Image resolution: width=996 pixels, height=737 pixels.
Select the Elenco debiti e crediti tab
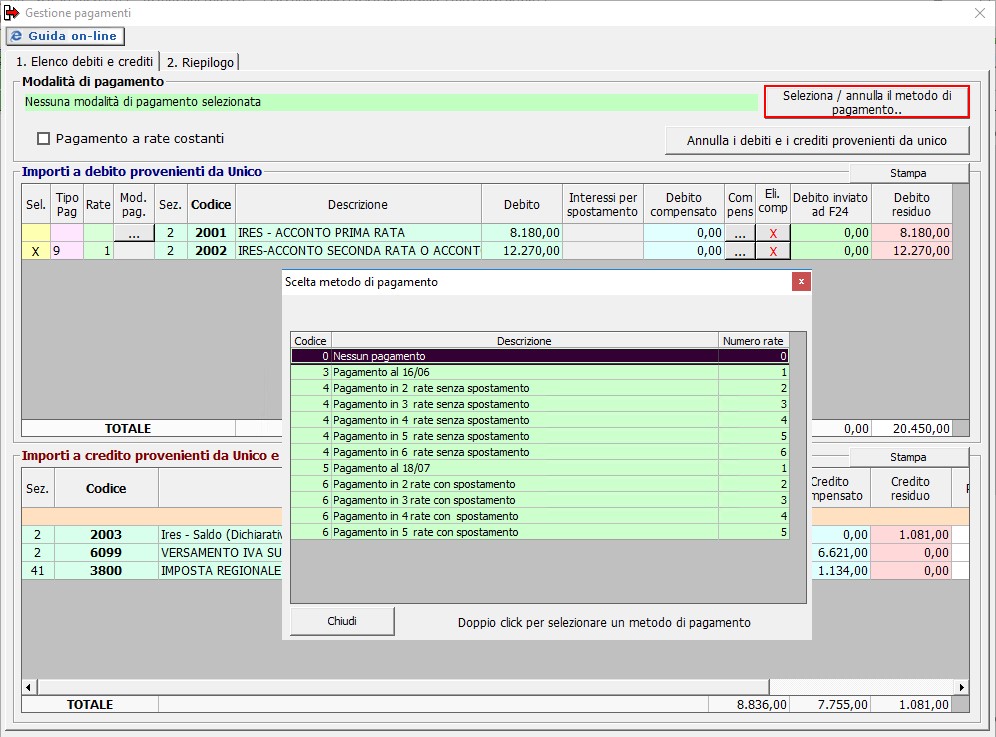pyautogui.click(x=84, y=62)
